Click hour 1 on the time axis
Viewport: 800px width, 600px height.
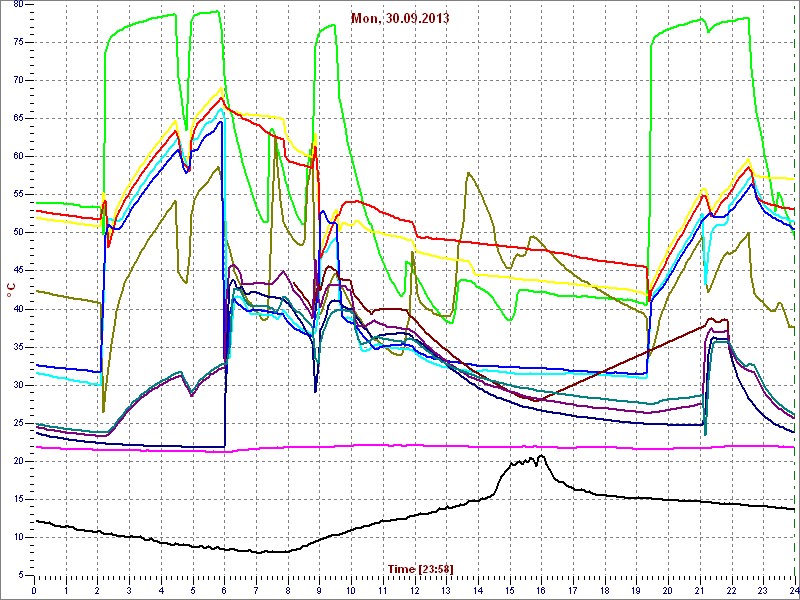click(66, 590)
